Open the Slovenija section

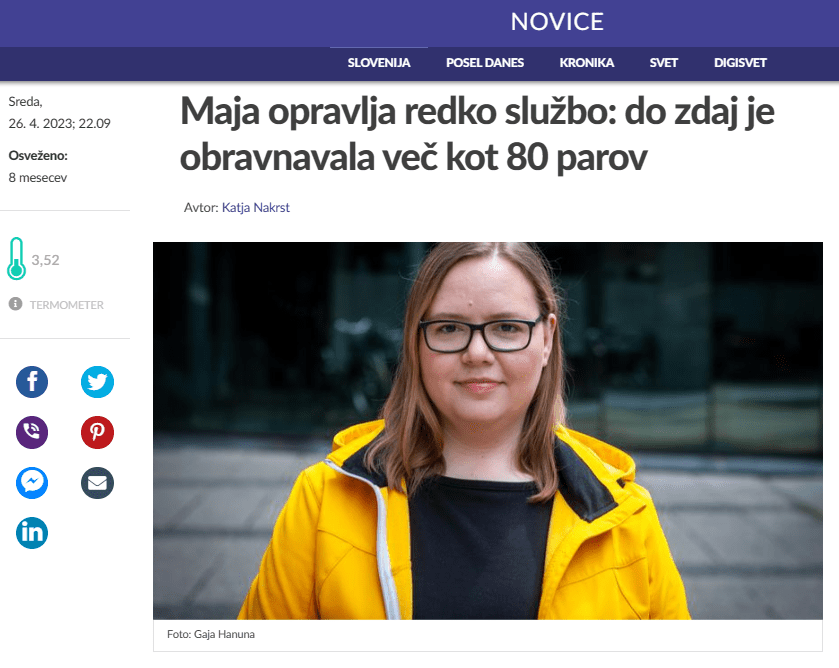coord(379,63)
